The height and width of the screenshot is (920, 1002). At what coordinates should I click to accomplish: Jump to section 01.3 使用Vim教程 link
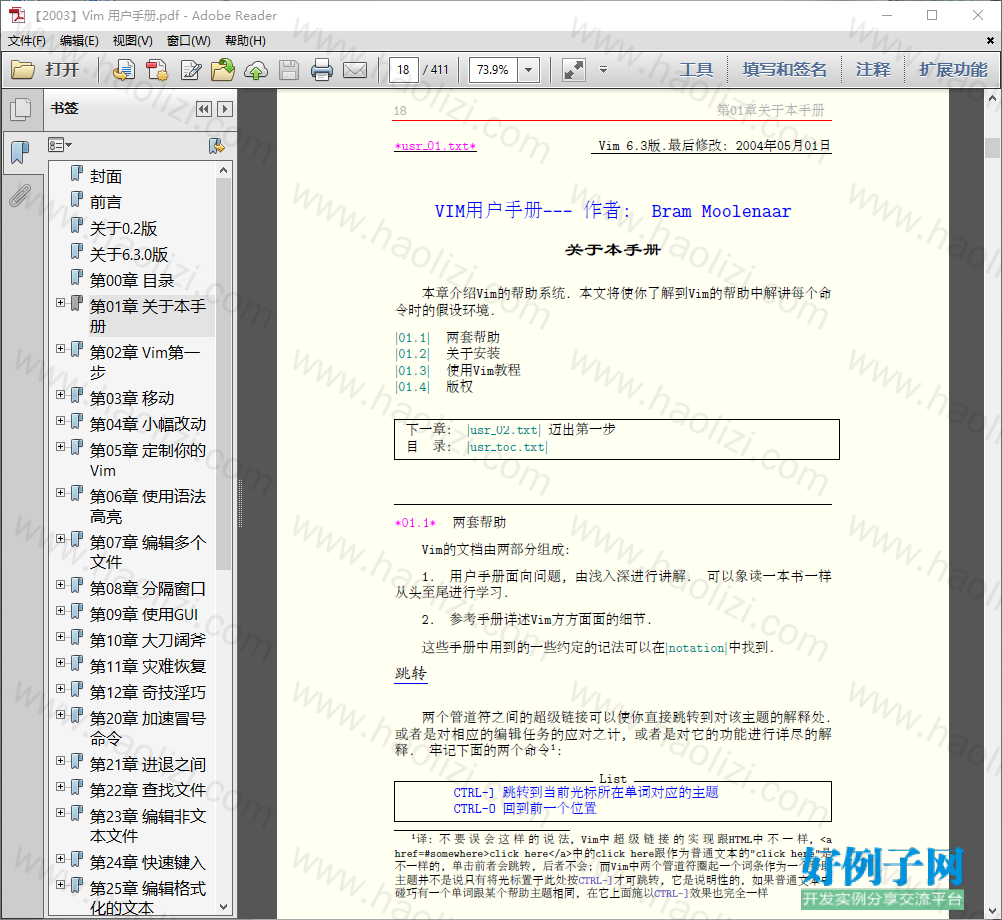[412, 371]
